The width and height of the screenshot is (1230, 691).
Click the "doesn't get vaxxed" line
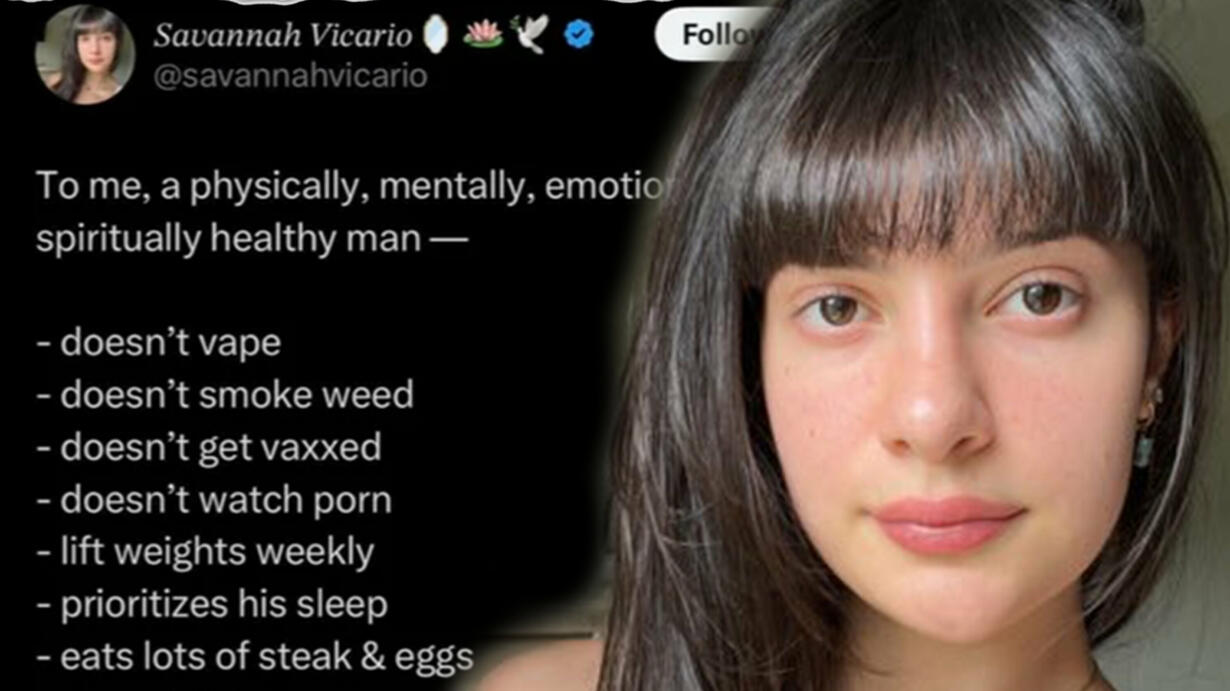point(209,448)
